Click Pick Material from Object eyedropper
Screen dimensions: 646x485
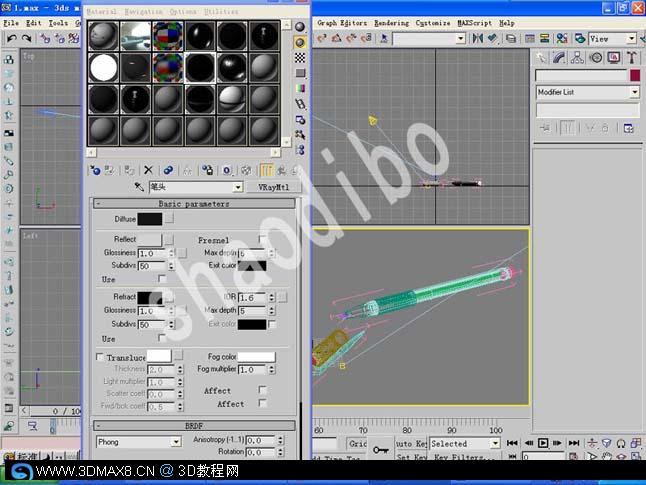[139, 187]
